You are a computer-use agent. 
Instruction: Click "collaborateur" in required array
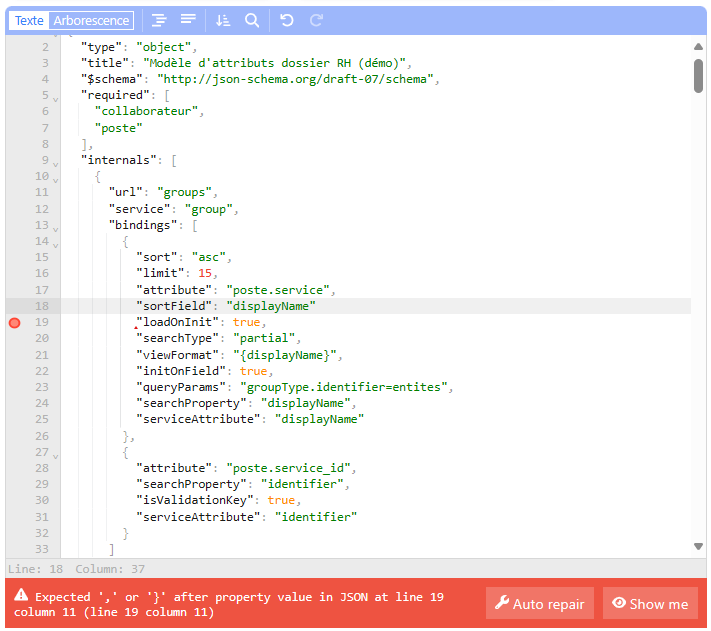point(146,112)
